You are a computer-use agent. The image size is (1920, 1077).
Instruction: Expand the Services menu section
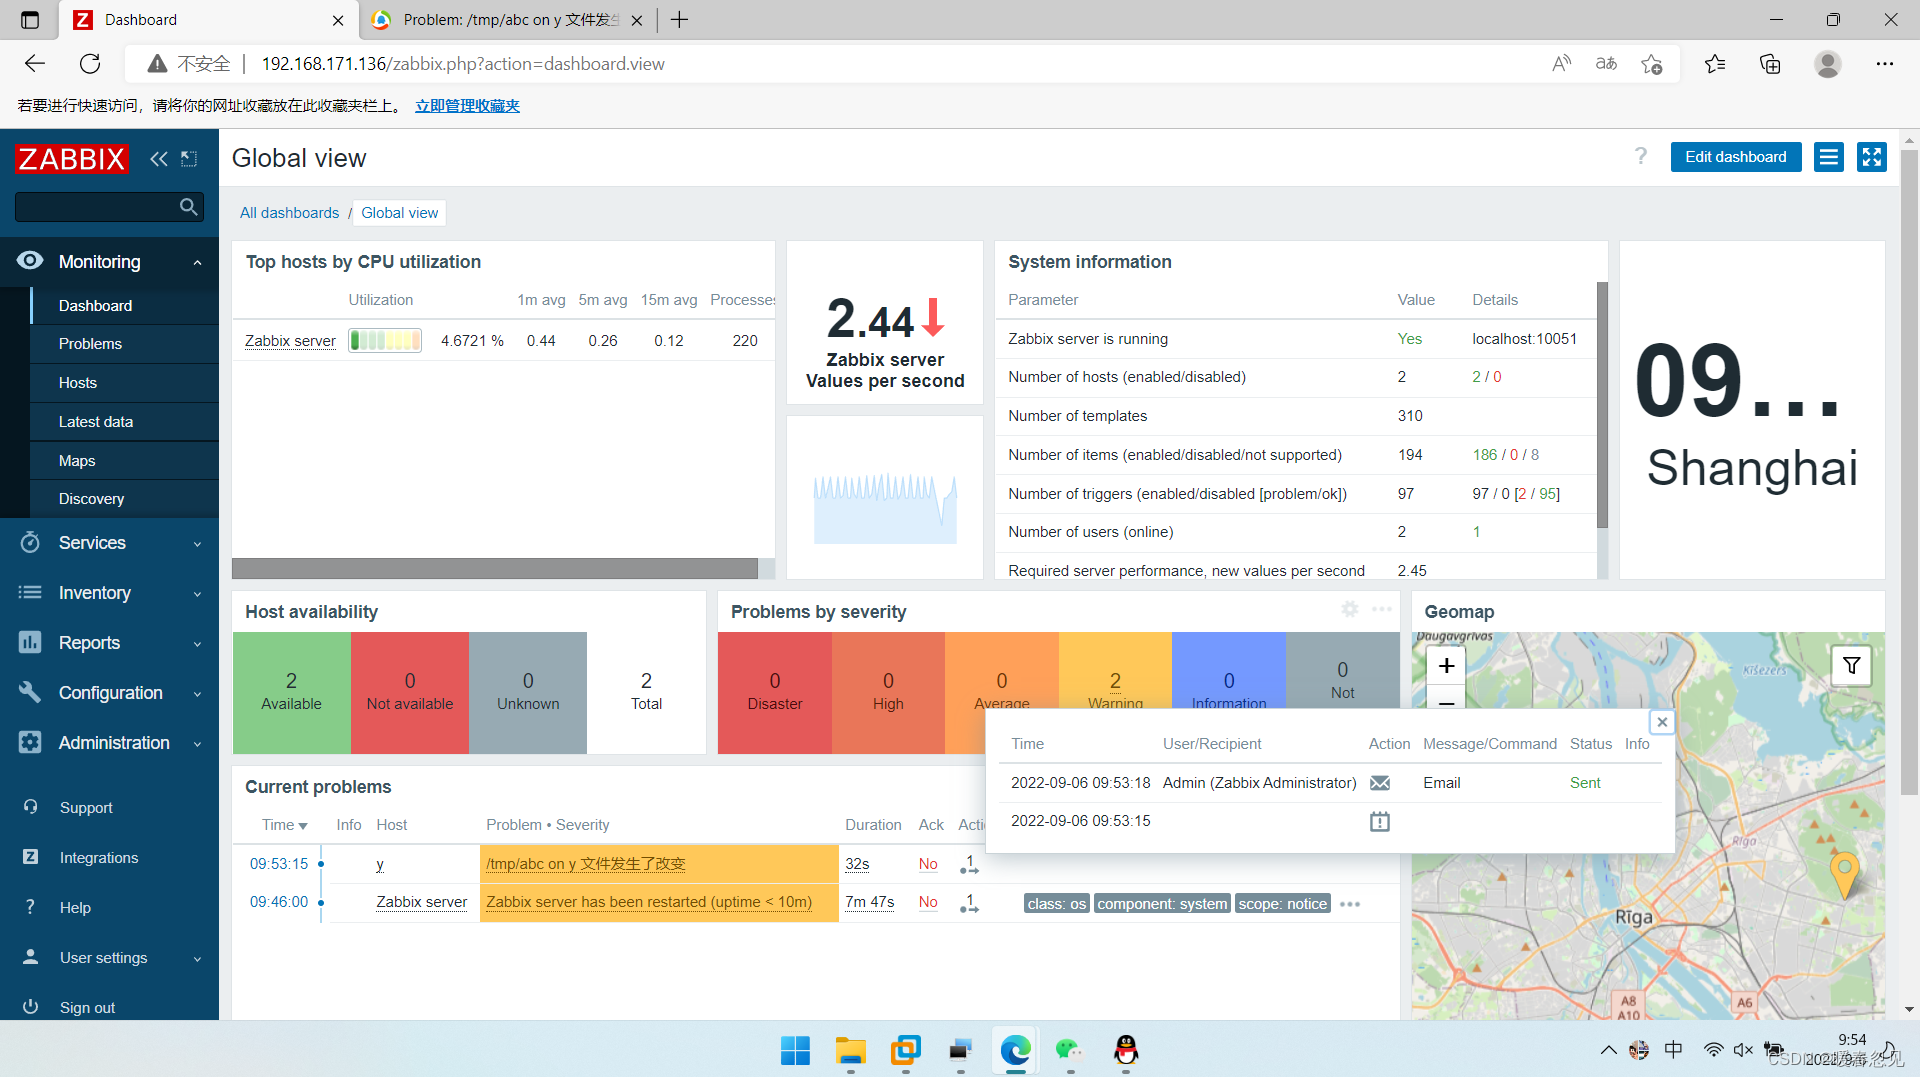pos(109,543)
